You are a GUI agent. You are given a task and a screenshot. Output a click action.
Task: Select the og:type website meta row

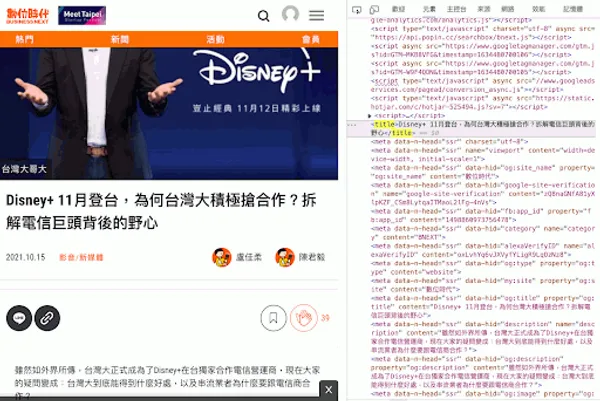pyautogui.click(x=483, y=267)
